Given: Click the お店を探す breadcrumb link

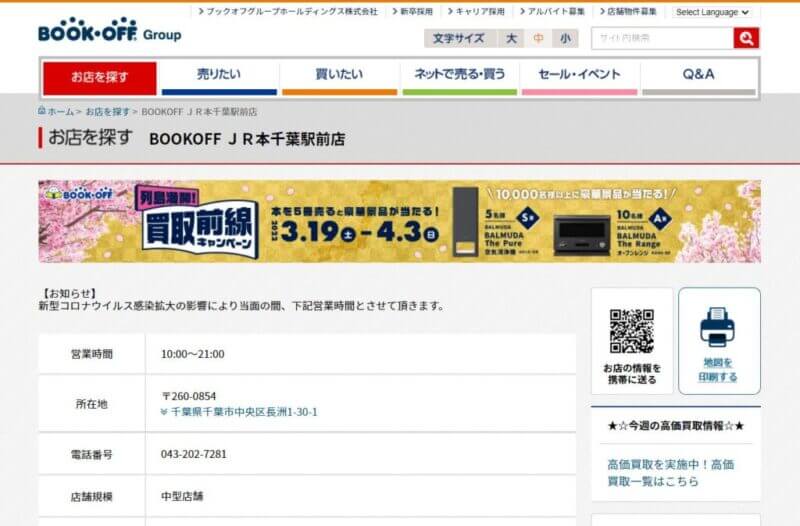Looking at the screenshot, I should tap(107, 112).
